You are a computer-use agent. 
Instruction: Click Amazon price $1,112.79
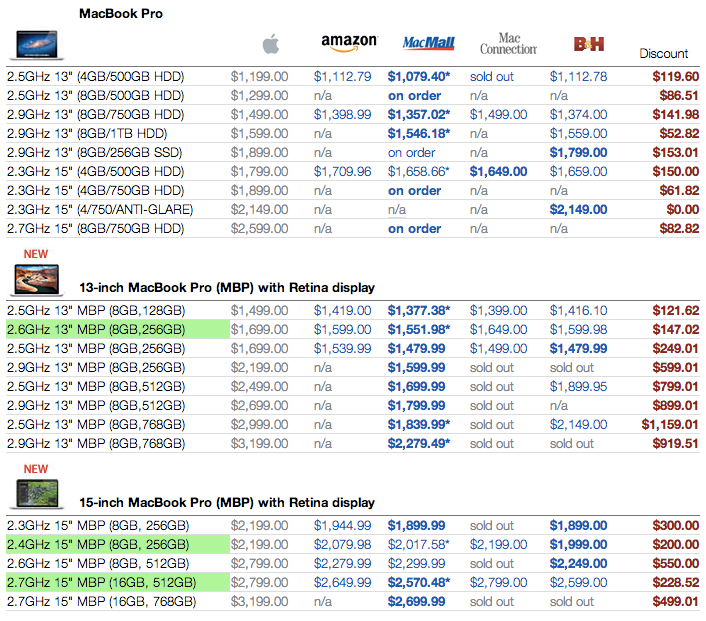pos(342,77)
